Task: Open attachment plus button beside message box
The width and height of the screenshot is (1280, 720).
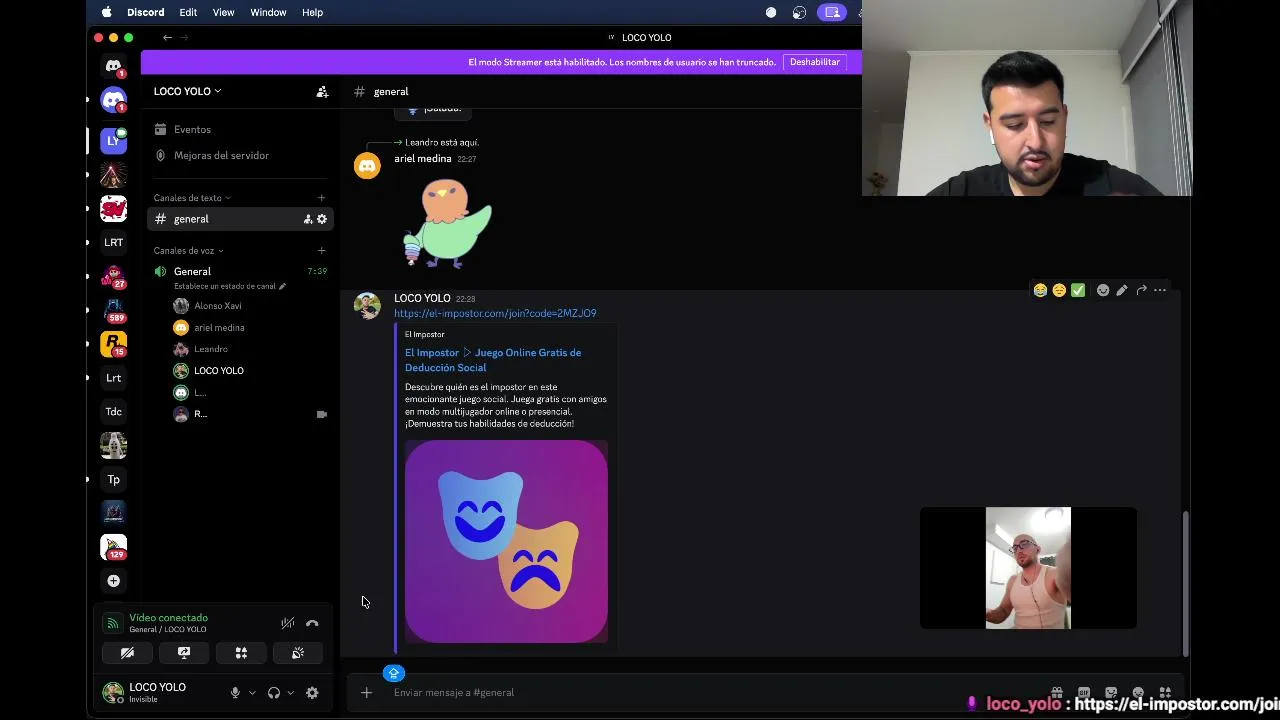Action: point(366,692)
